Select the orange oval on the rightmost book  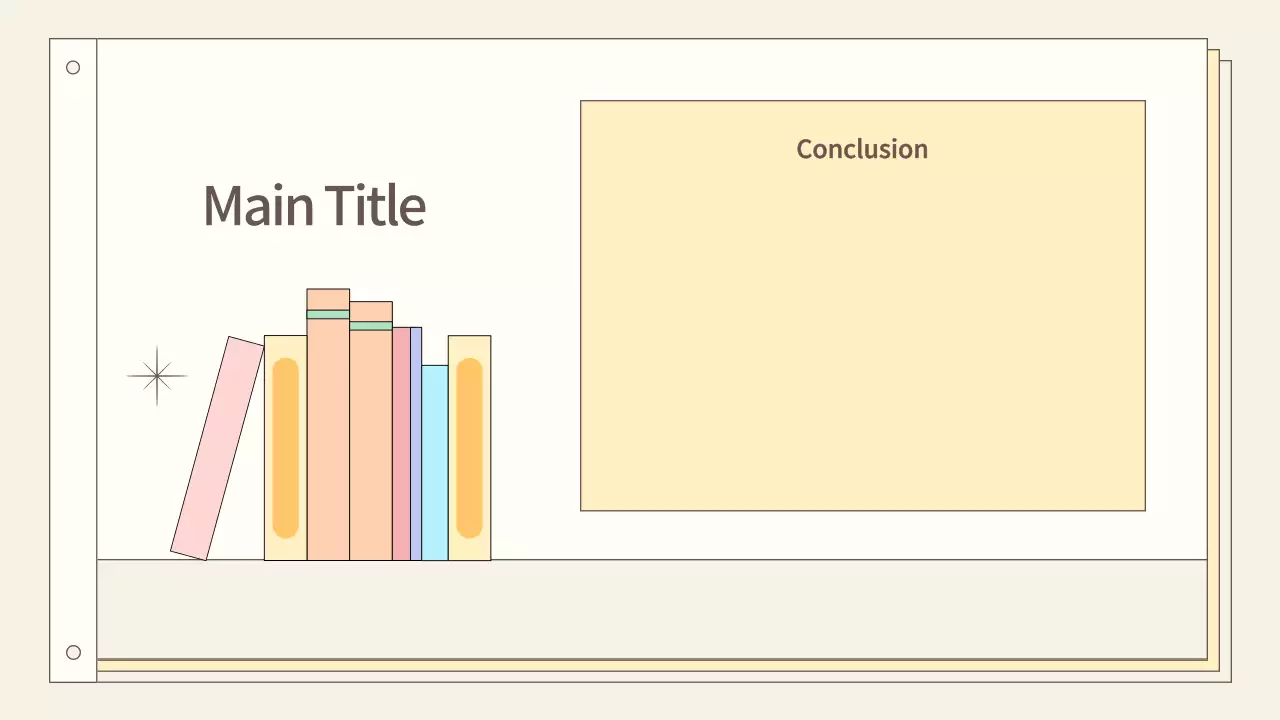pos(469,448)
